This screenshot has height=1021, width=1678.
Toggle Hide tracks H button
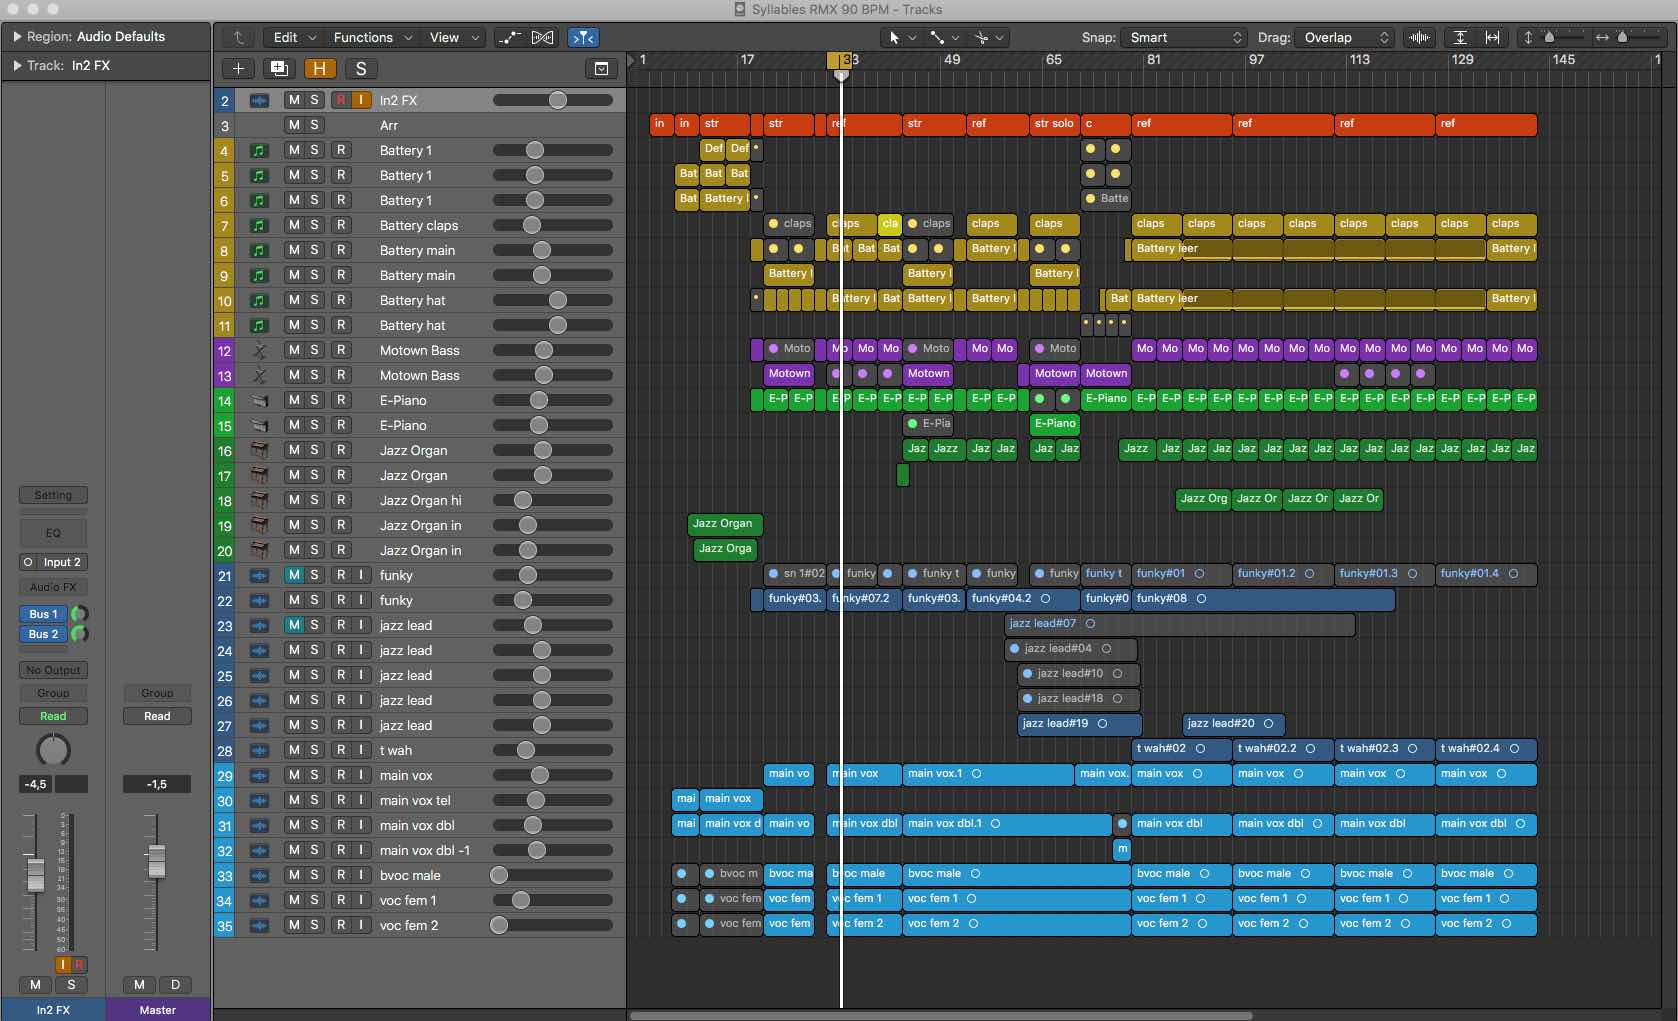[x=319, y=68]
